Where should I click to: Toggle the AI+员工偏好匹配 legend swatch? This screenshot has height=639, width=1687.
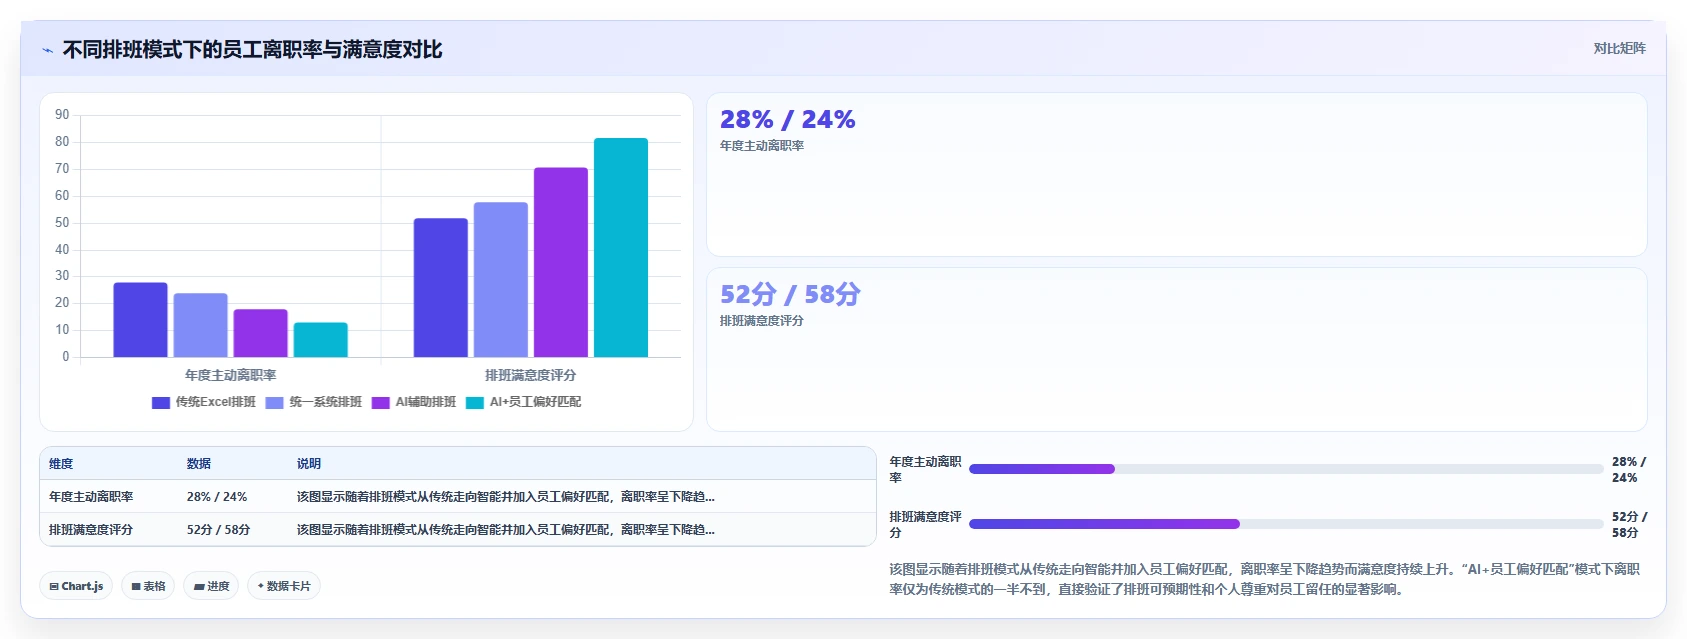[475, 402]
